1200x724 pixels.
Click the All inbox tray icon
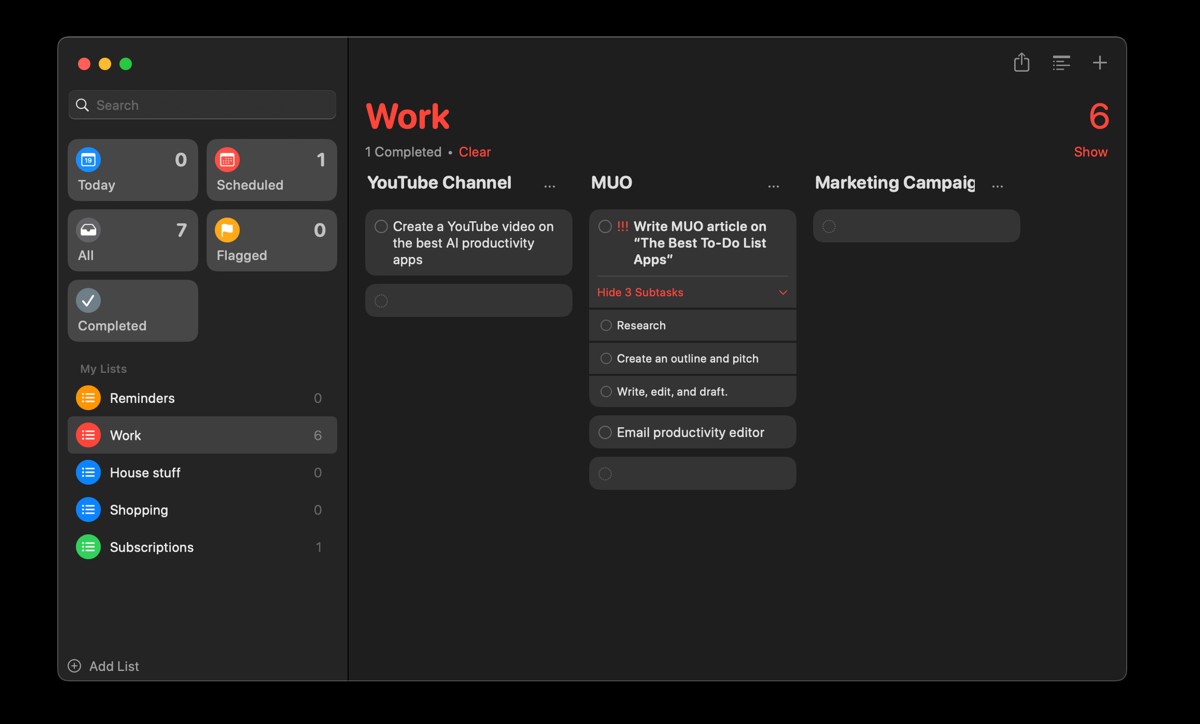[x=89, y=230]
